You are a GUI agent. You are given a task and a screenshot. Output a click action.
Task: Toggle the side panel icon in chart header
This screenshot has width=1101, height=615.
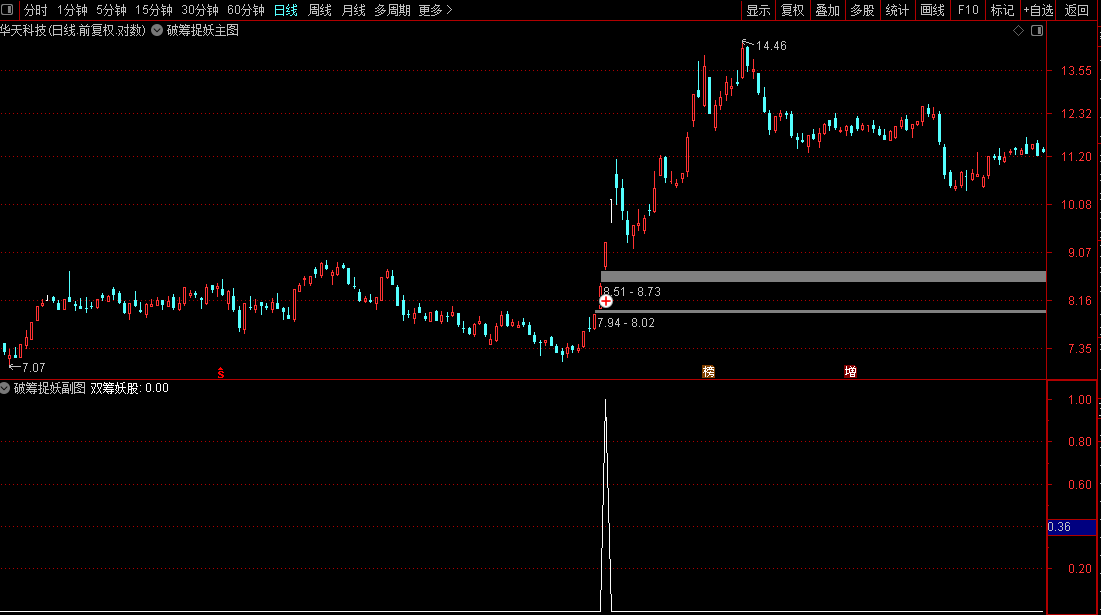(x=1037, y=30)
